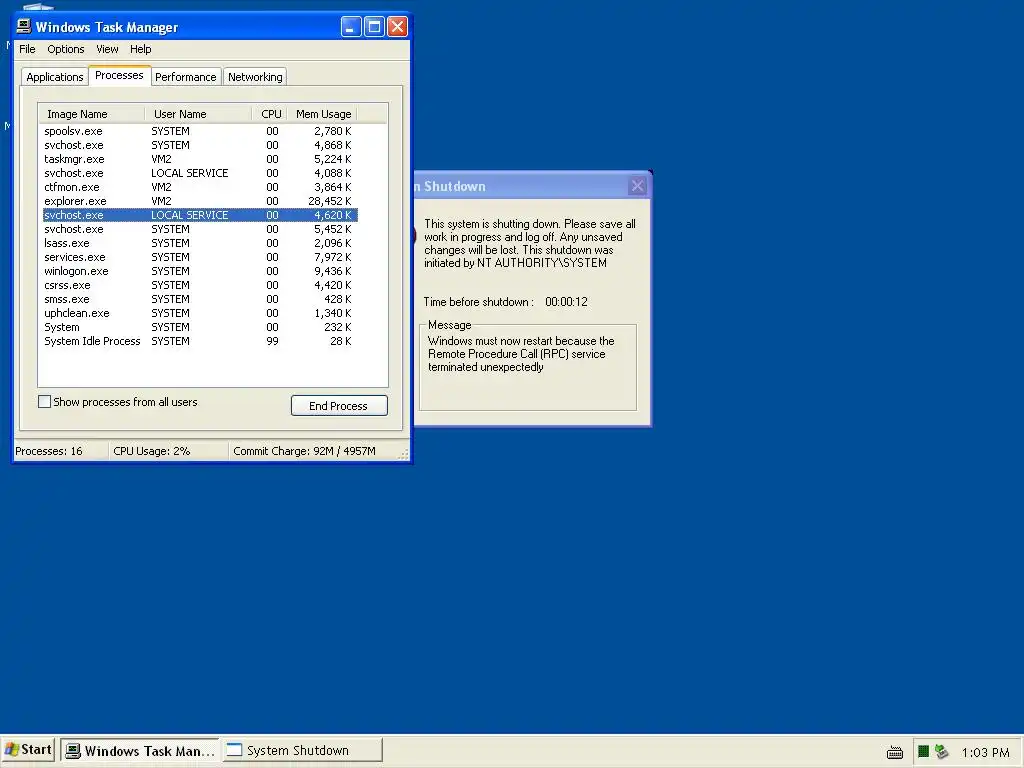Select the taskmgr.exe process row

coord(200,159)
